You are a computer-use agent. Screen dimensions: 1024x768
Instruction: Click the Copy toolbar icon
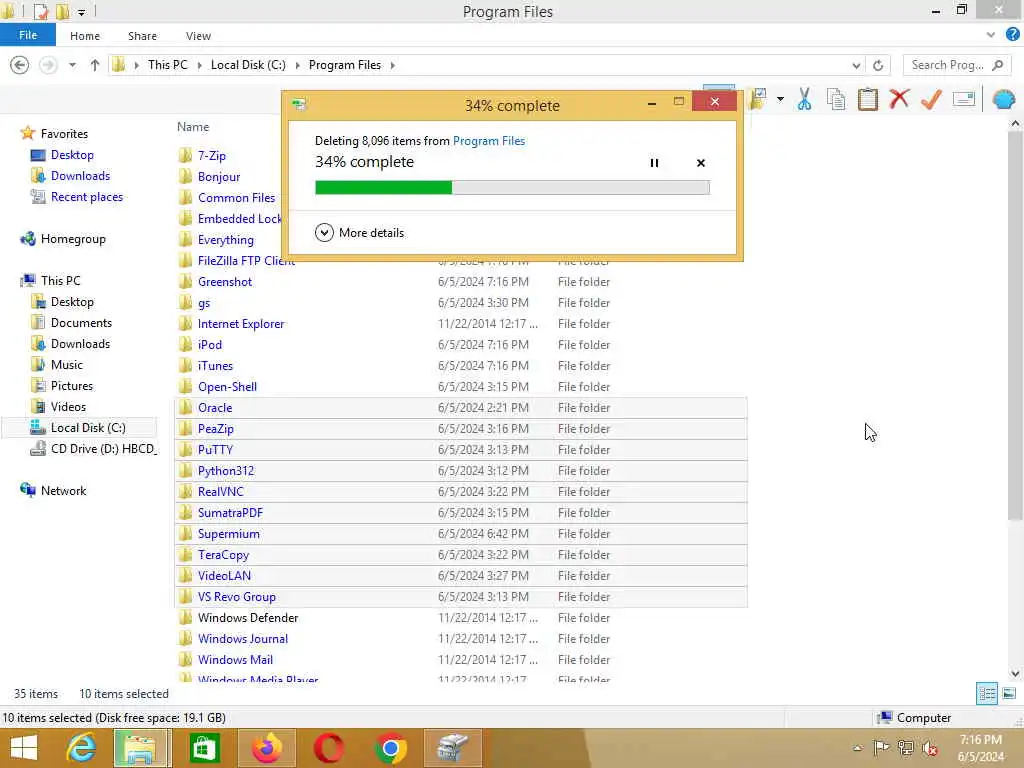tap(836, 99)
